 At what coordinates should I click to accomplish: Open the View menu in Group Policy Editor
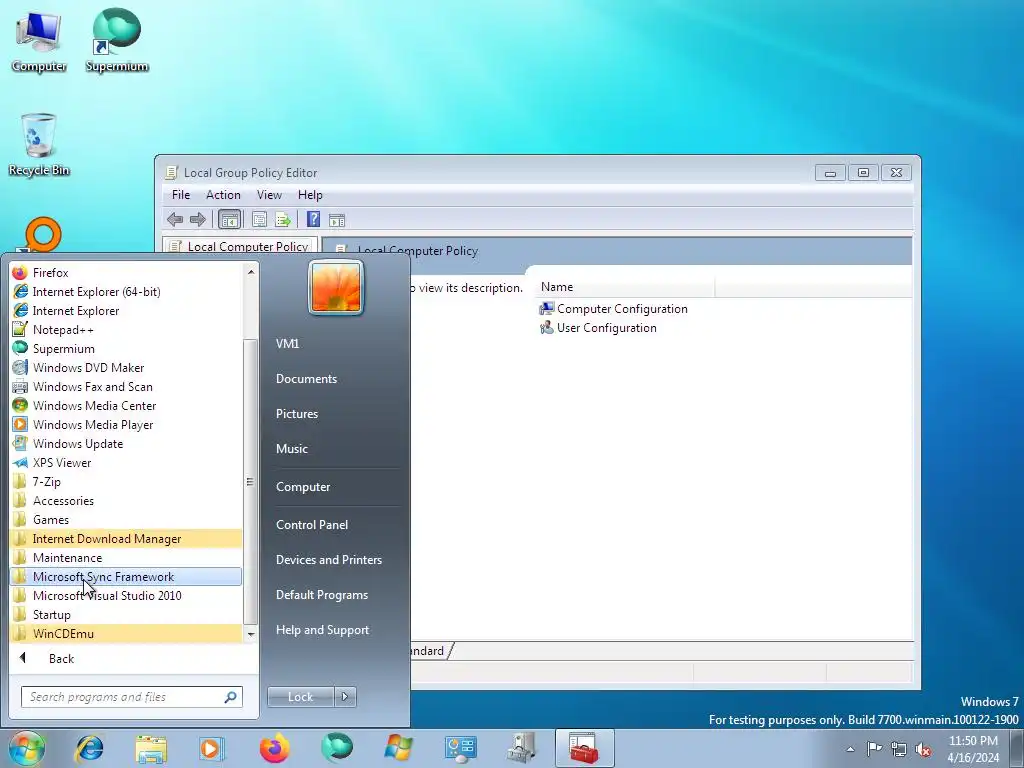coord(269,195)
